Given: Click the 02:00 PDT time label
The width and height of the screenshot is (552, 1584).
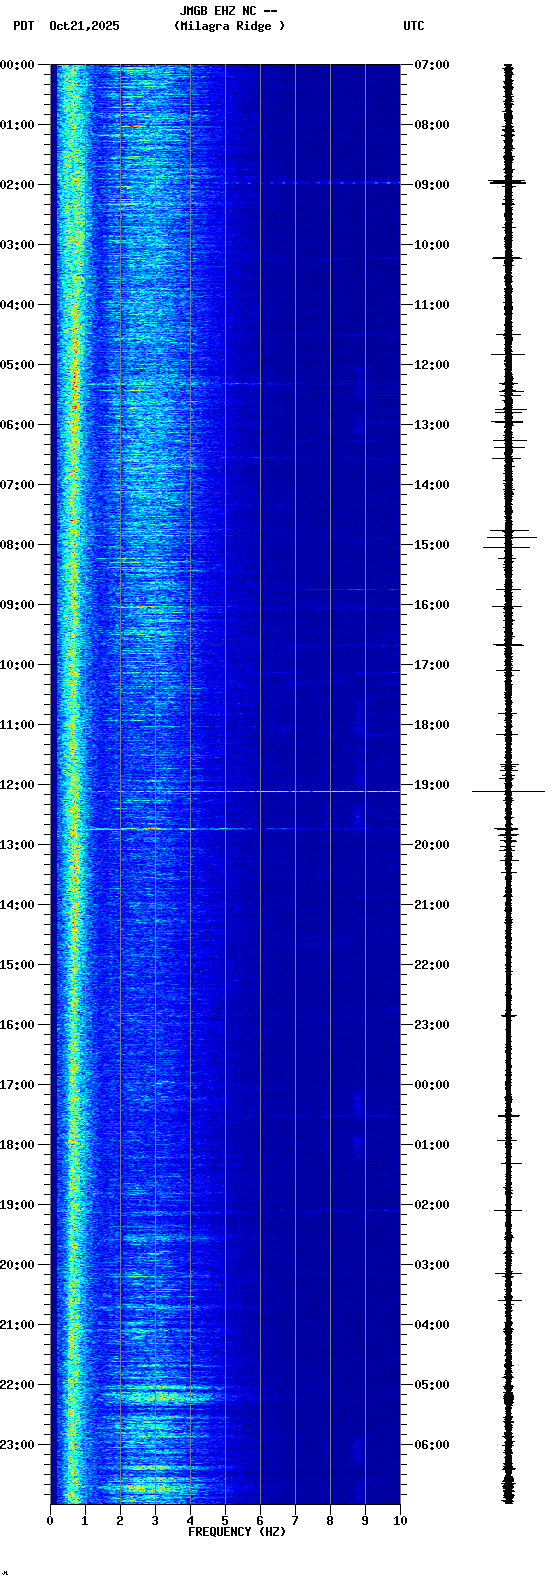Looking at the screenshot, I should click(18, 185).
